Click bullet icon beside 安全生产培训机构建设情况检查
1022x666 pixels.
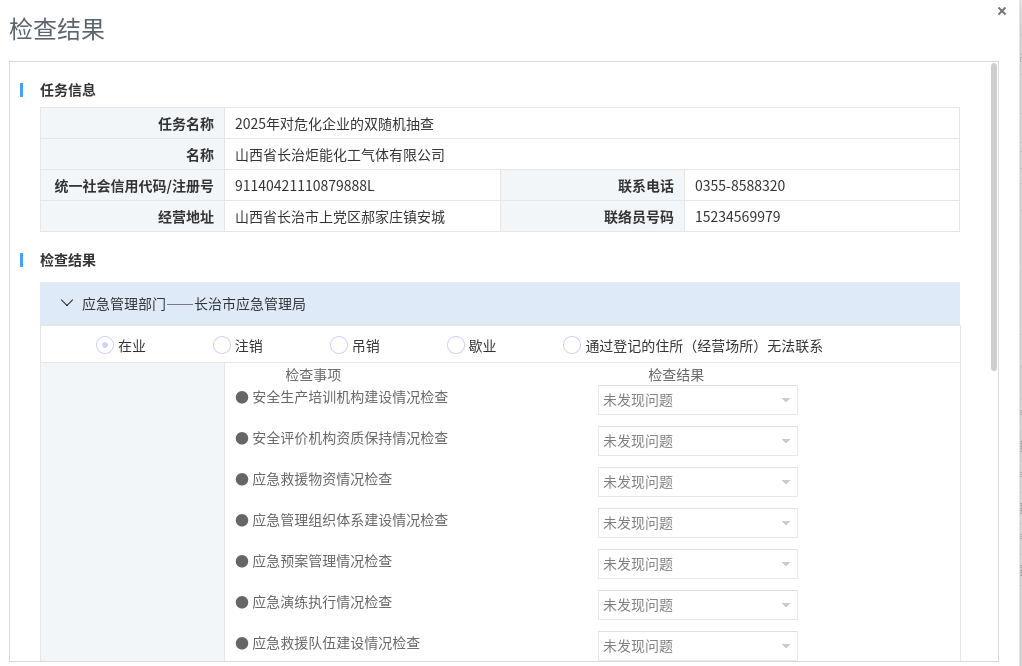pos(241,397)
